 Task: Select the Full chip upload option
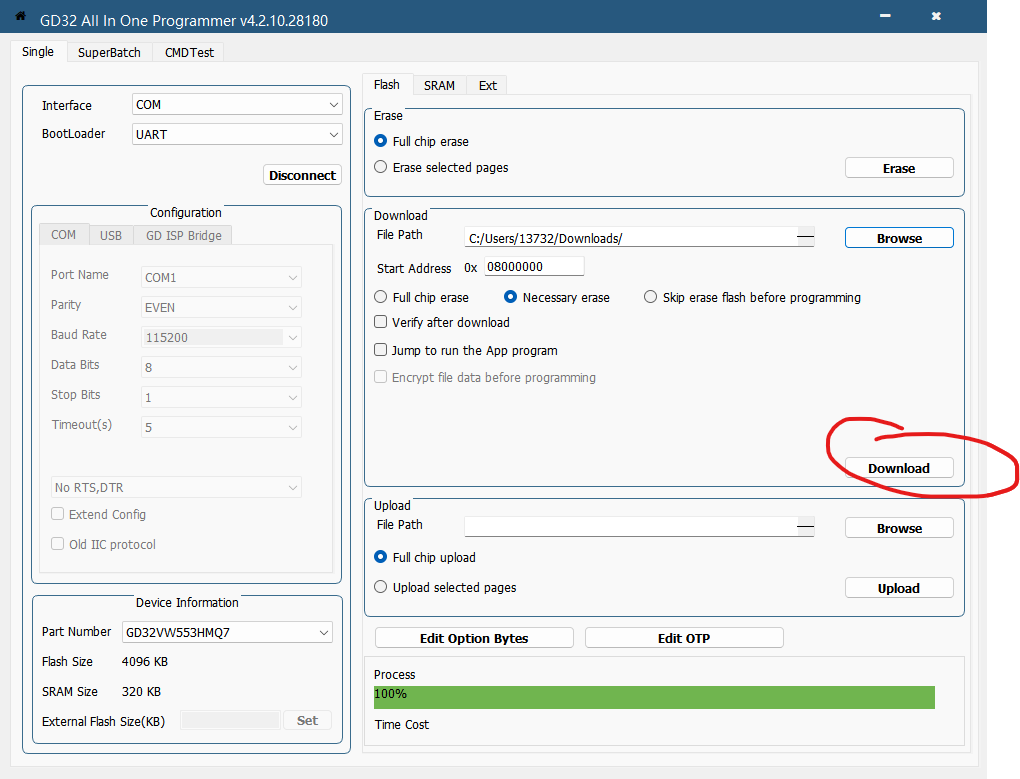tap(381, 557)
